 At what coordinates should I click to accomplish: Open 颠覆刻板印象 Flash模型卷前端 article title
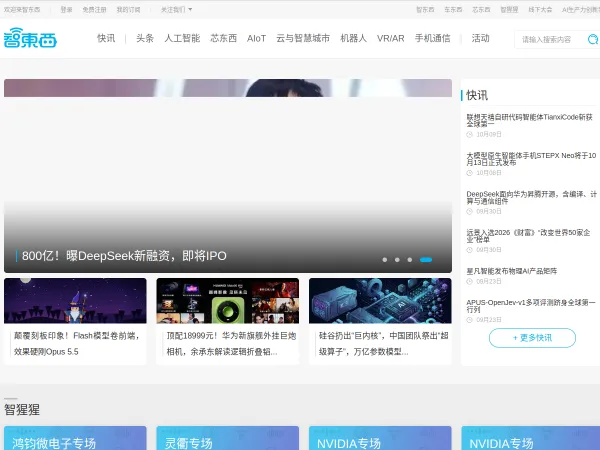tap(77, 343)
